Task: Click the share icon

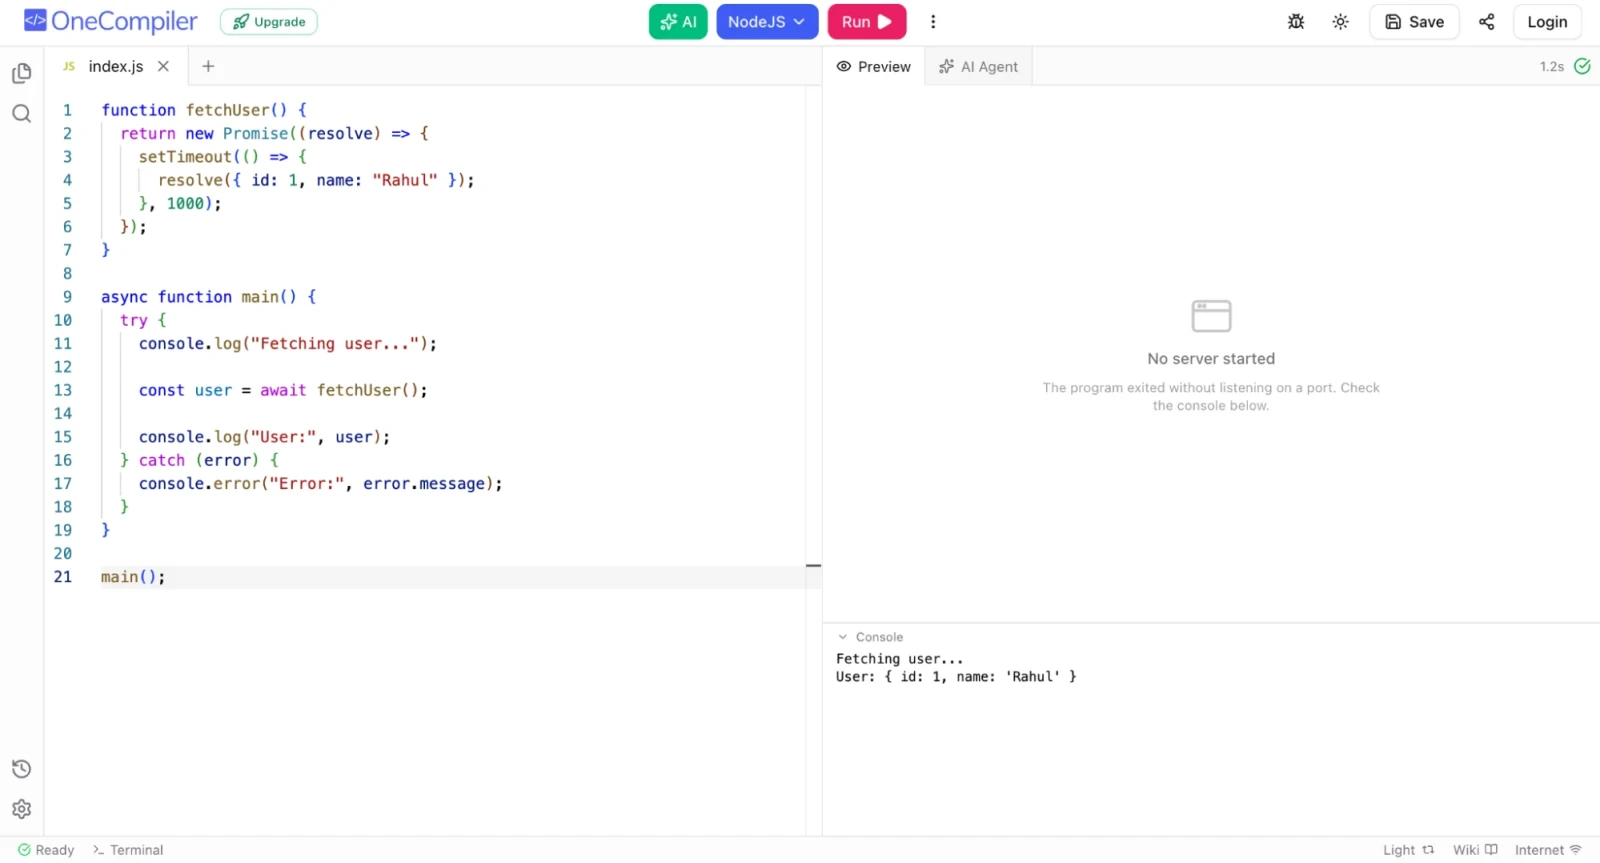Action: click(1487, 22)
